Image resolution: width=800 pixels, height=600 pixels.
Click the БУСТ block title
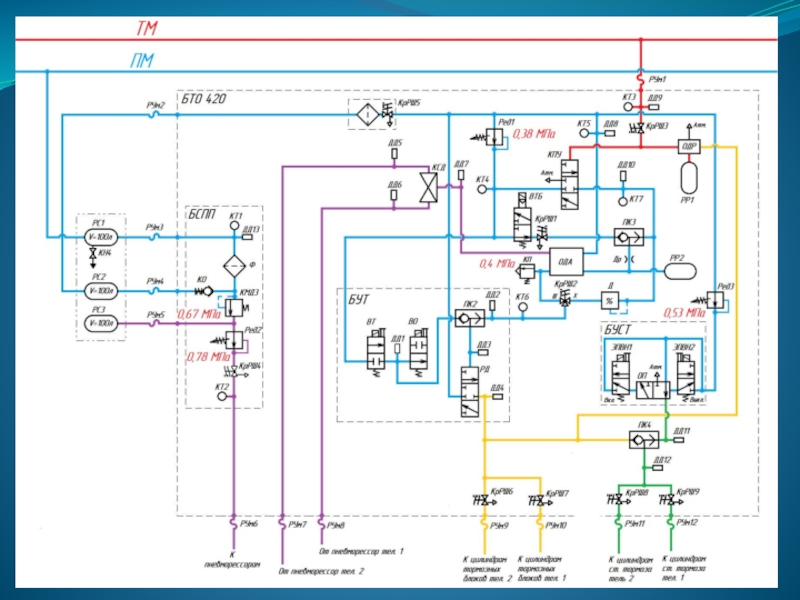click(617, 330)
